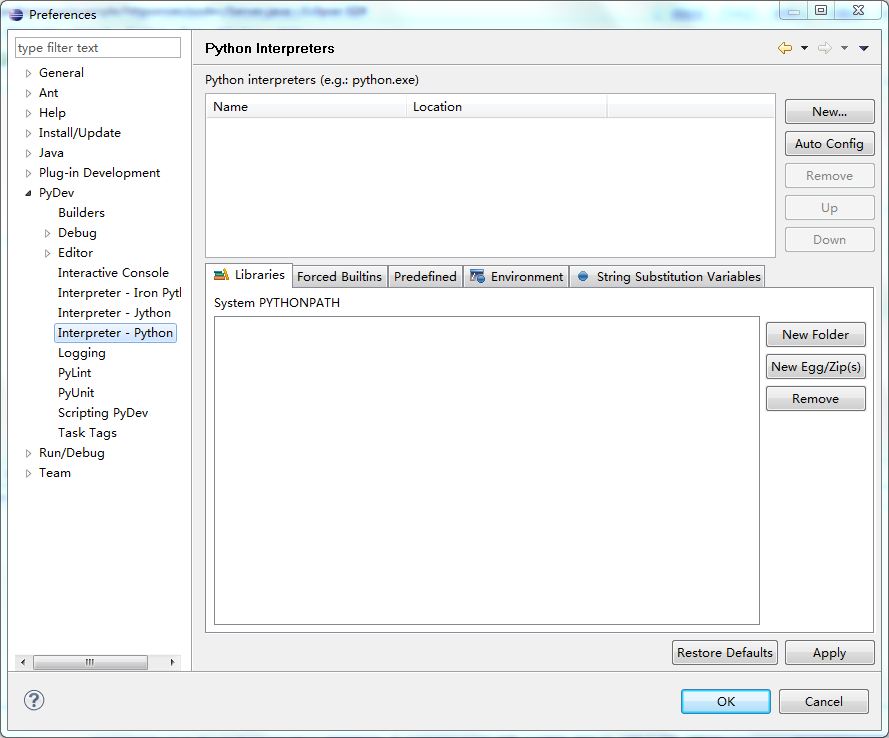Image resolution: width=889 pixels, height=738 pixels.
Task: Open the view menu triangle icon
Action: (x=864, y=48)
